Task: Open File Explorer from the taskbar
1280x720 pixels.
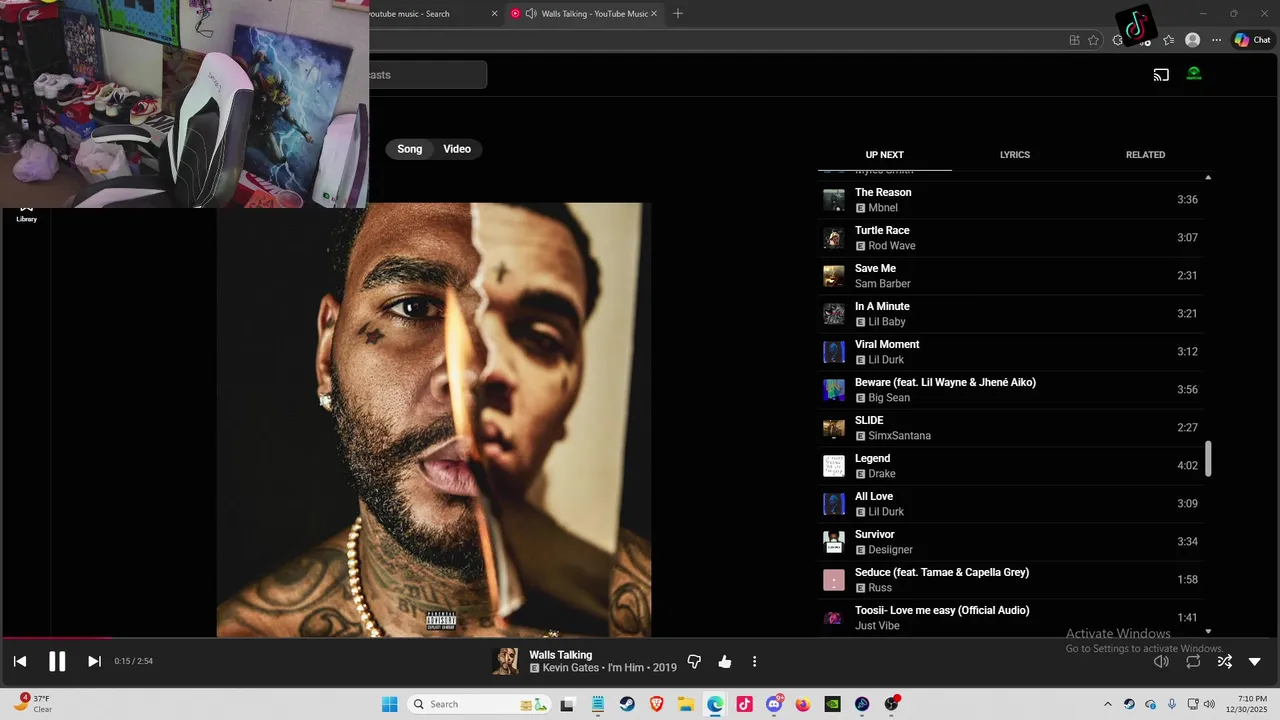Action: pyautogui.click(x=686, y=704)
